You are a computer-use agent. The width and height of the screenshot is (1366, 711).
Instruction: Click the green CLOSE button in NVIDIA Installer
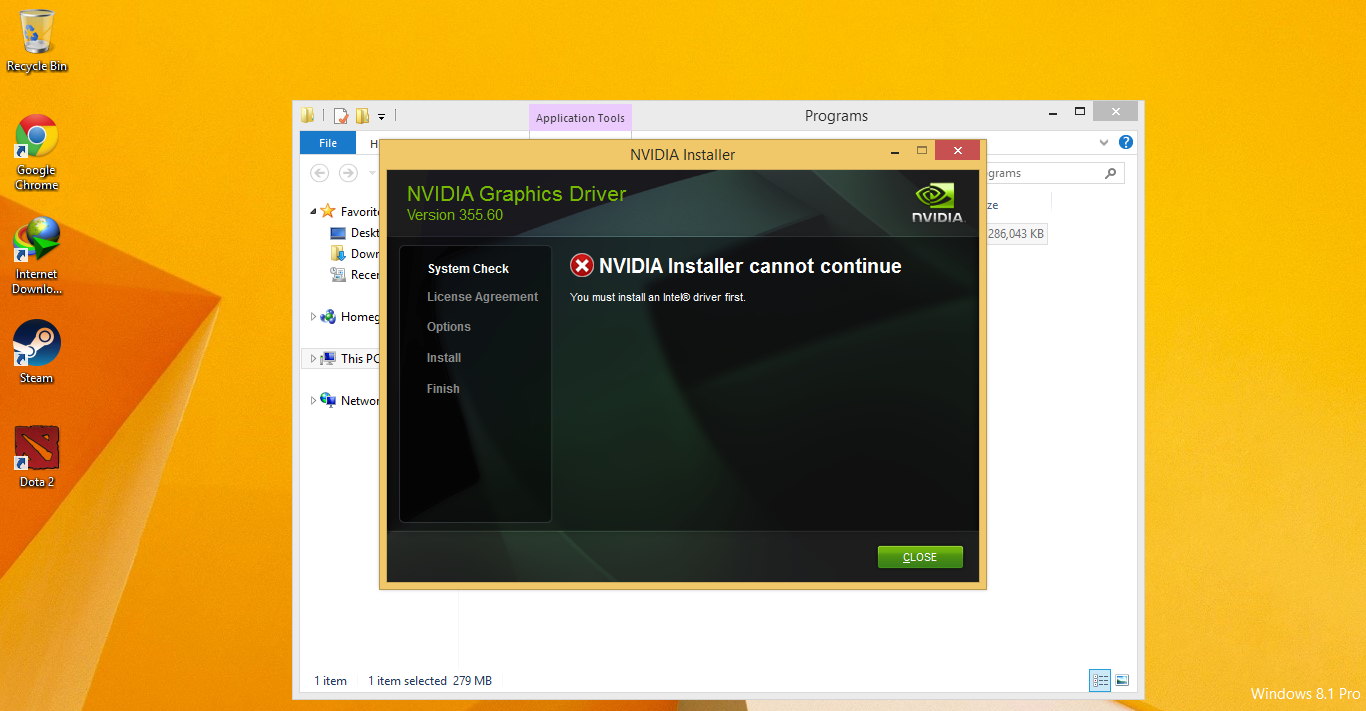[x=920, y=557]
